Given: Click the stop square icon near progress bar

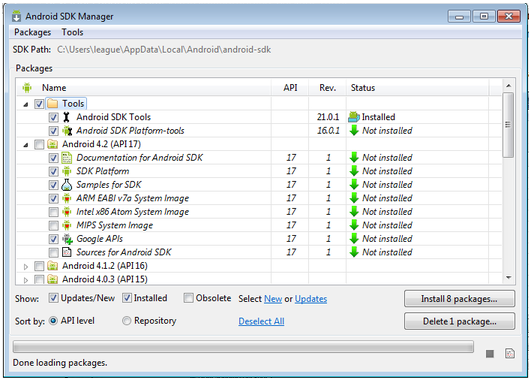Looking at the screenshot, I should [x=490, y=354].
